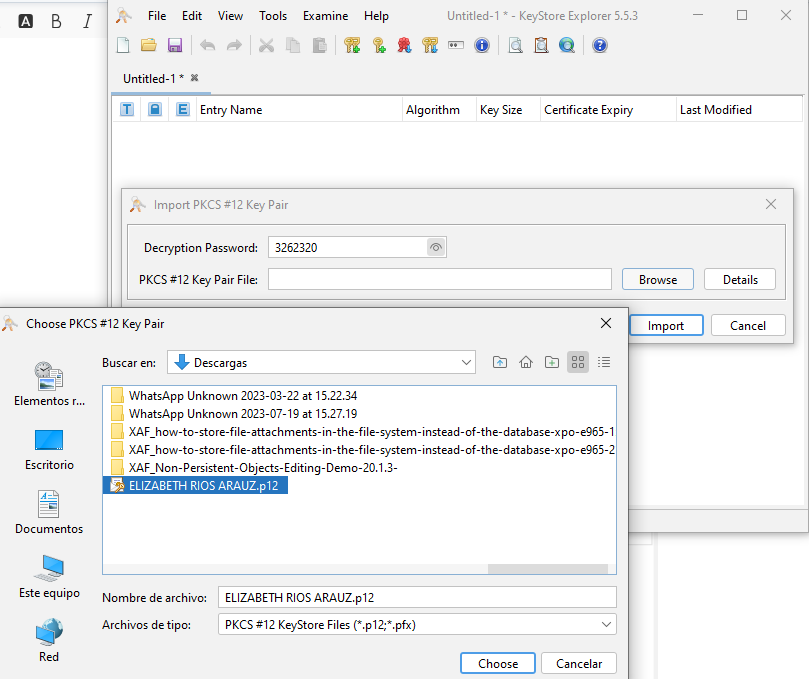
Task: Open Documentos shortcut in file chooser
Action: pos(49,512)
